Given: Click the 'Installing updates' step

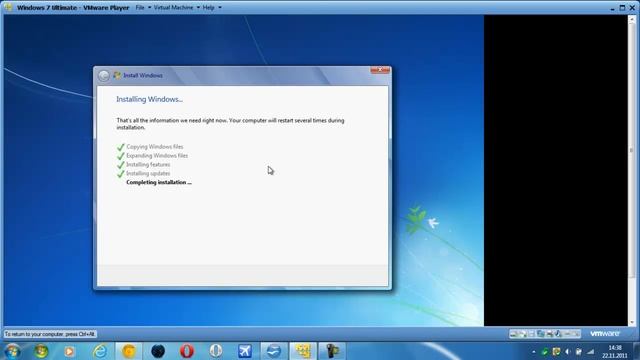Looking at the screenshot, I should 148,173.
